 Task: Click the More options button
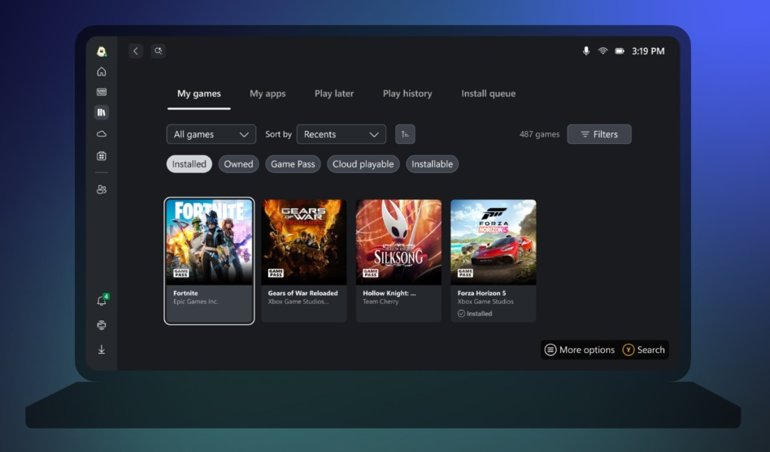tap(579, 350)
